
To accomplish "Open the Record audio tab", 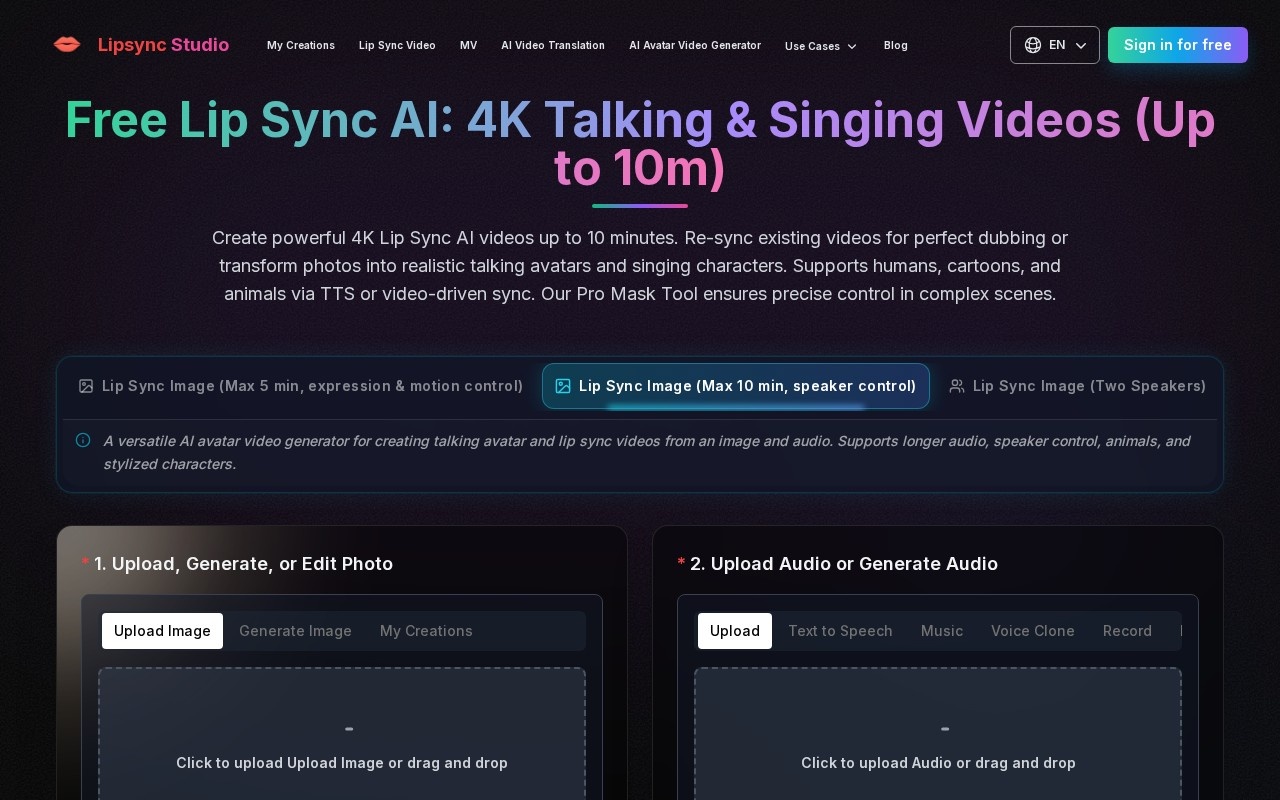I will (x=1127, y=631).
